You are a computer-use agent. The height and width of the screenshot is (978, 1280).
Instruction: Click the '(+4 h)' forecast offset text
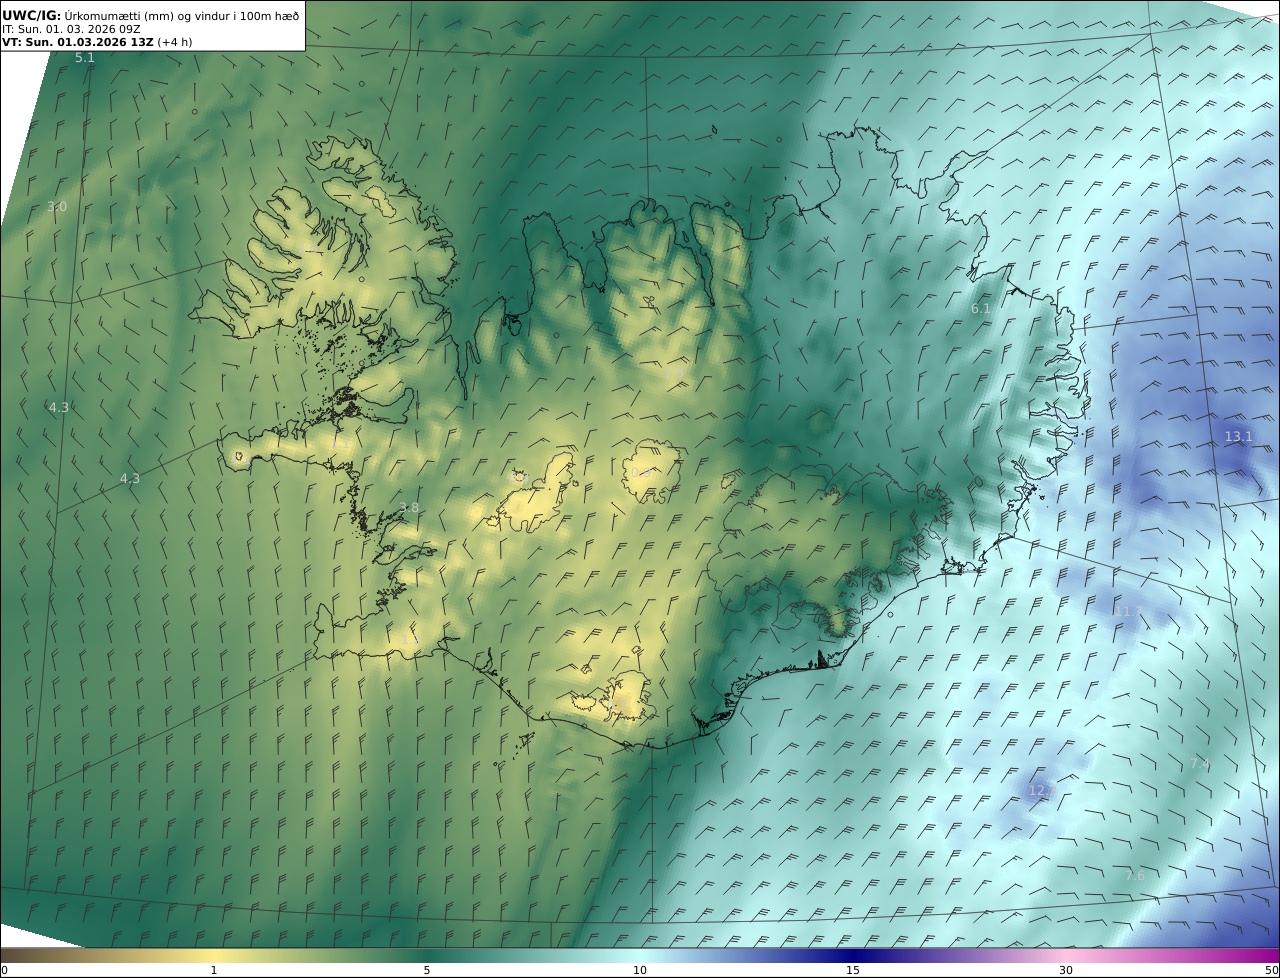click(176, 42)
